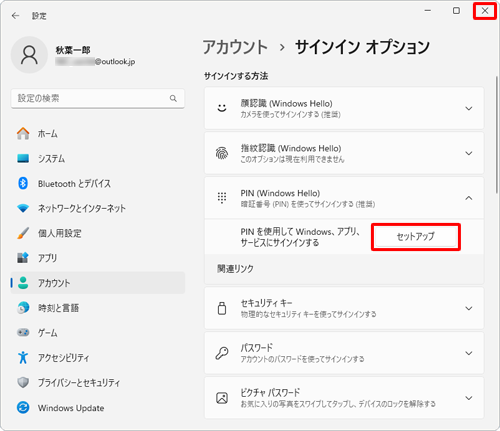The height and width of the screenshot is (431, 500).
Task: Open 個人用設定 category
Action: click(x=60, y=233)
